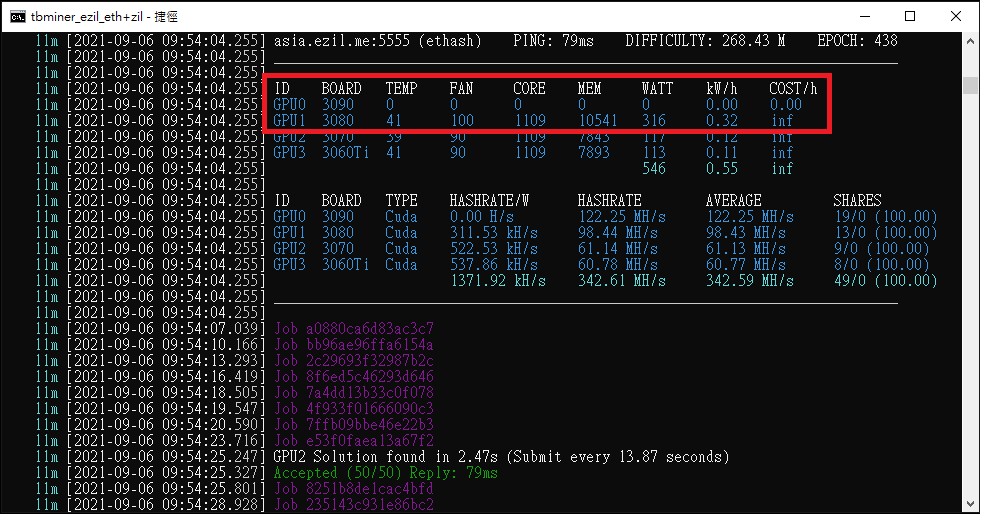Click the FAN column header
981x516 pixels.
[x=461, y=89]
